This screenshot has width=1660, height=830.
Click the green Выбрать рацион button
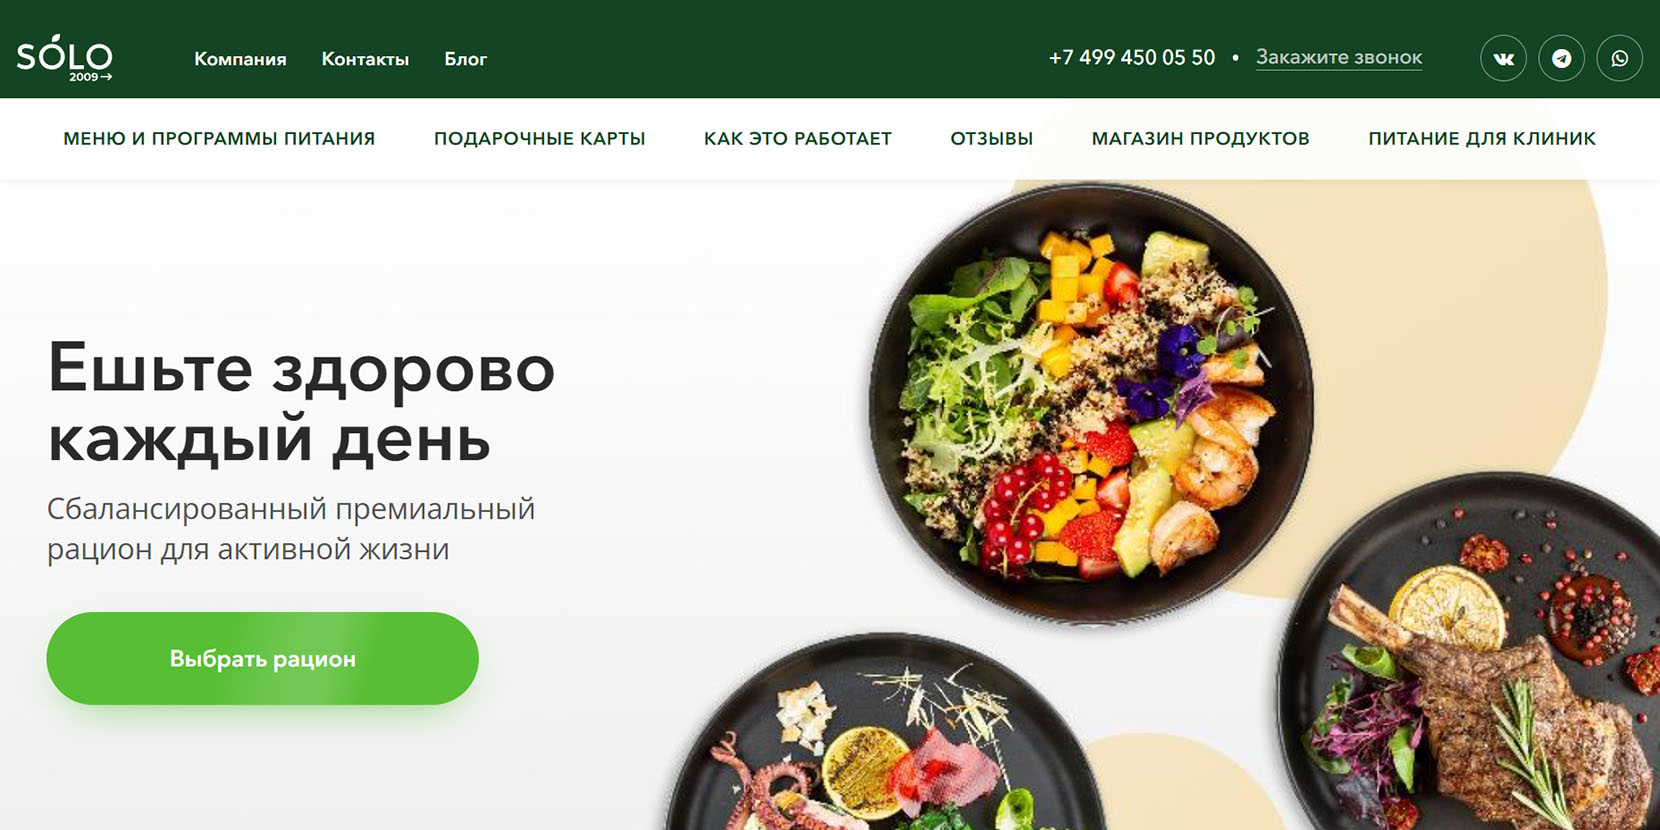coord(263,658)
